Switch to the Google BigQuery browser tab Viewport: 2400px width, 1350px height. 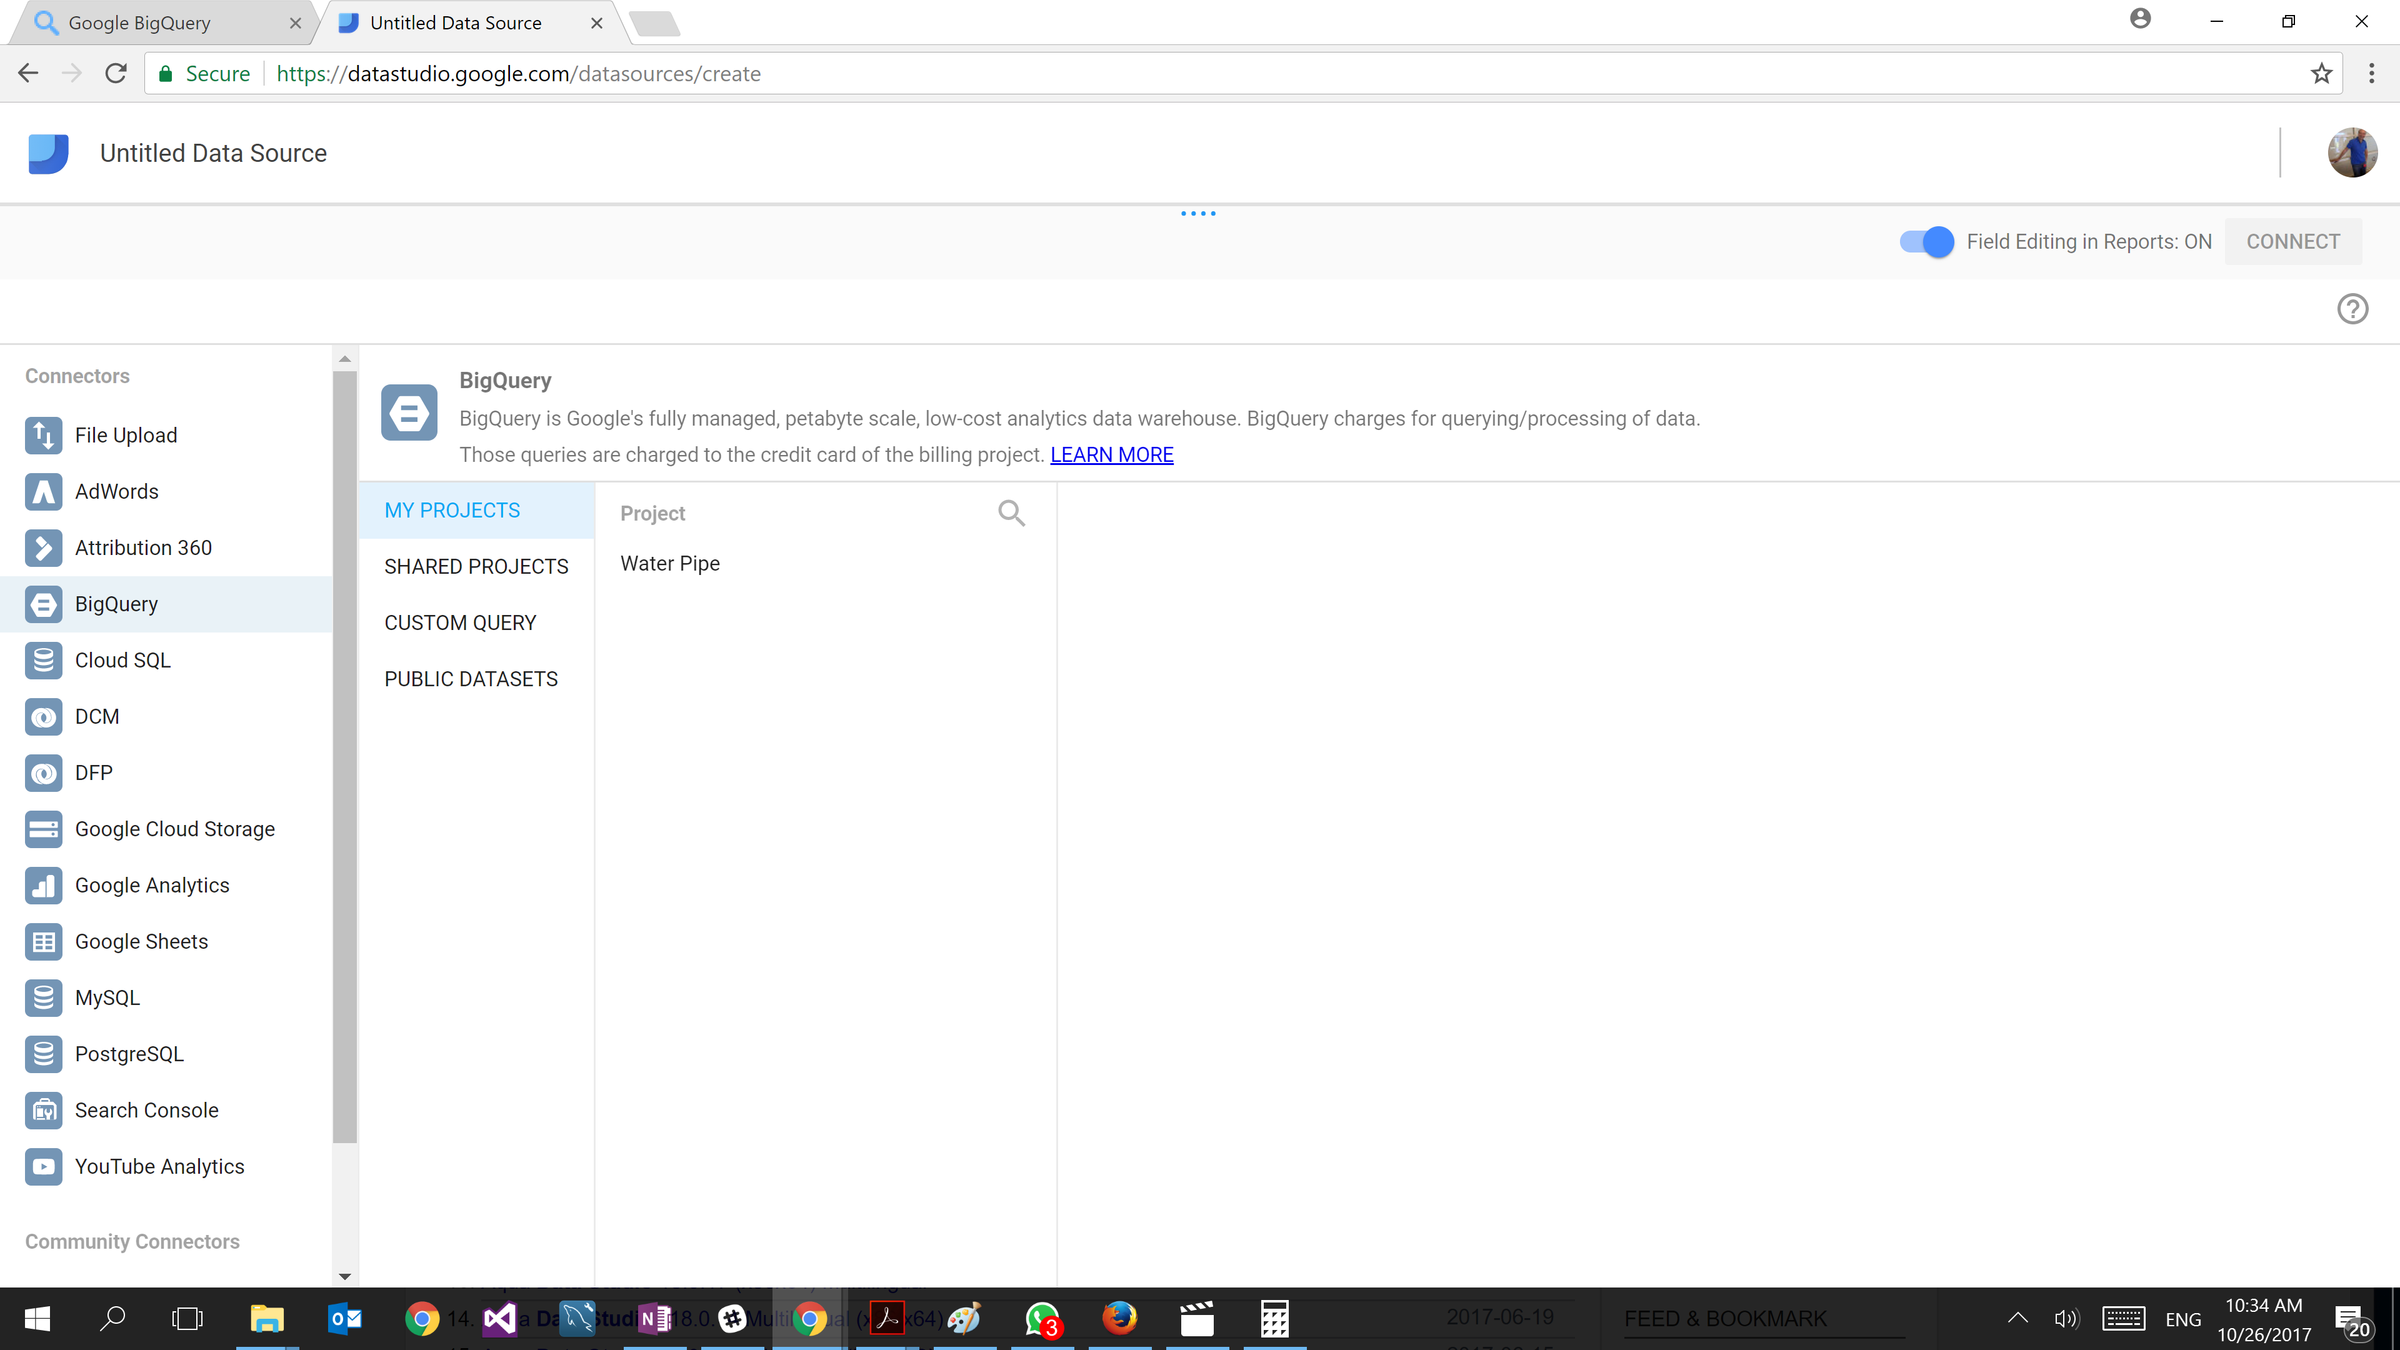(160, 23)
